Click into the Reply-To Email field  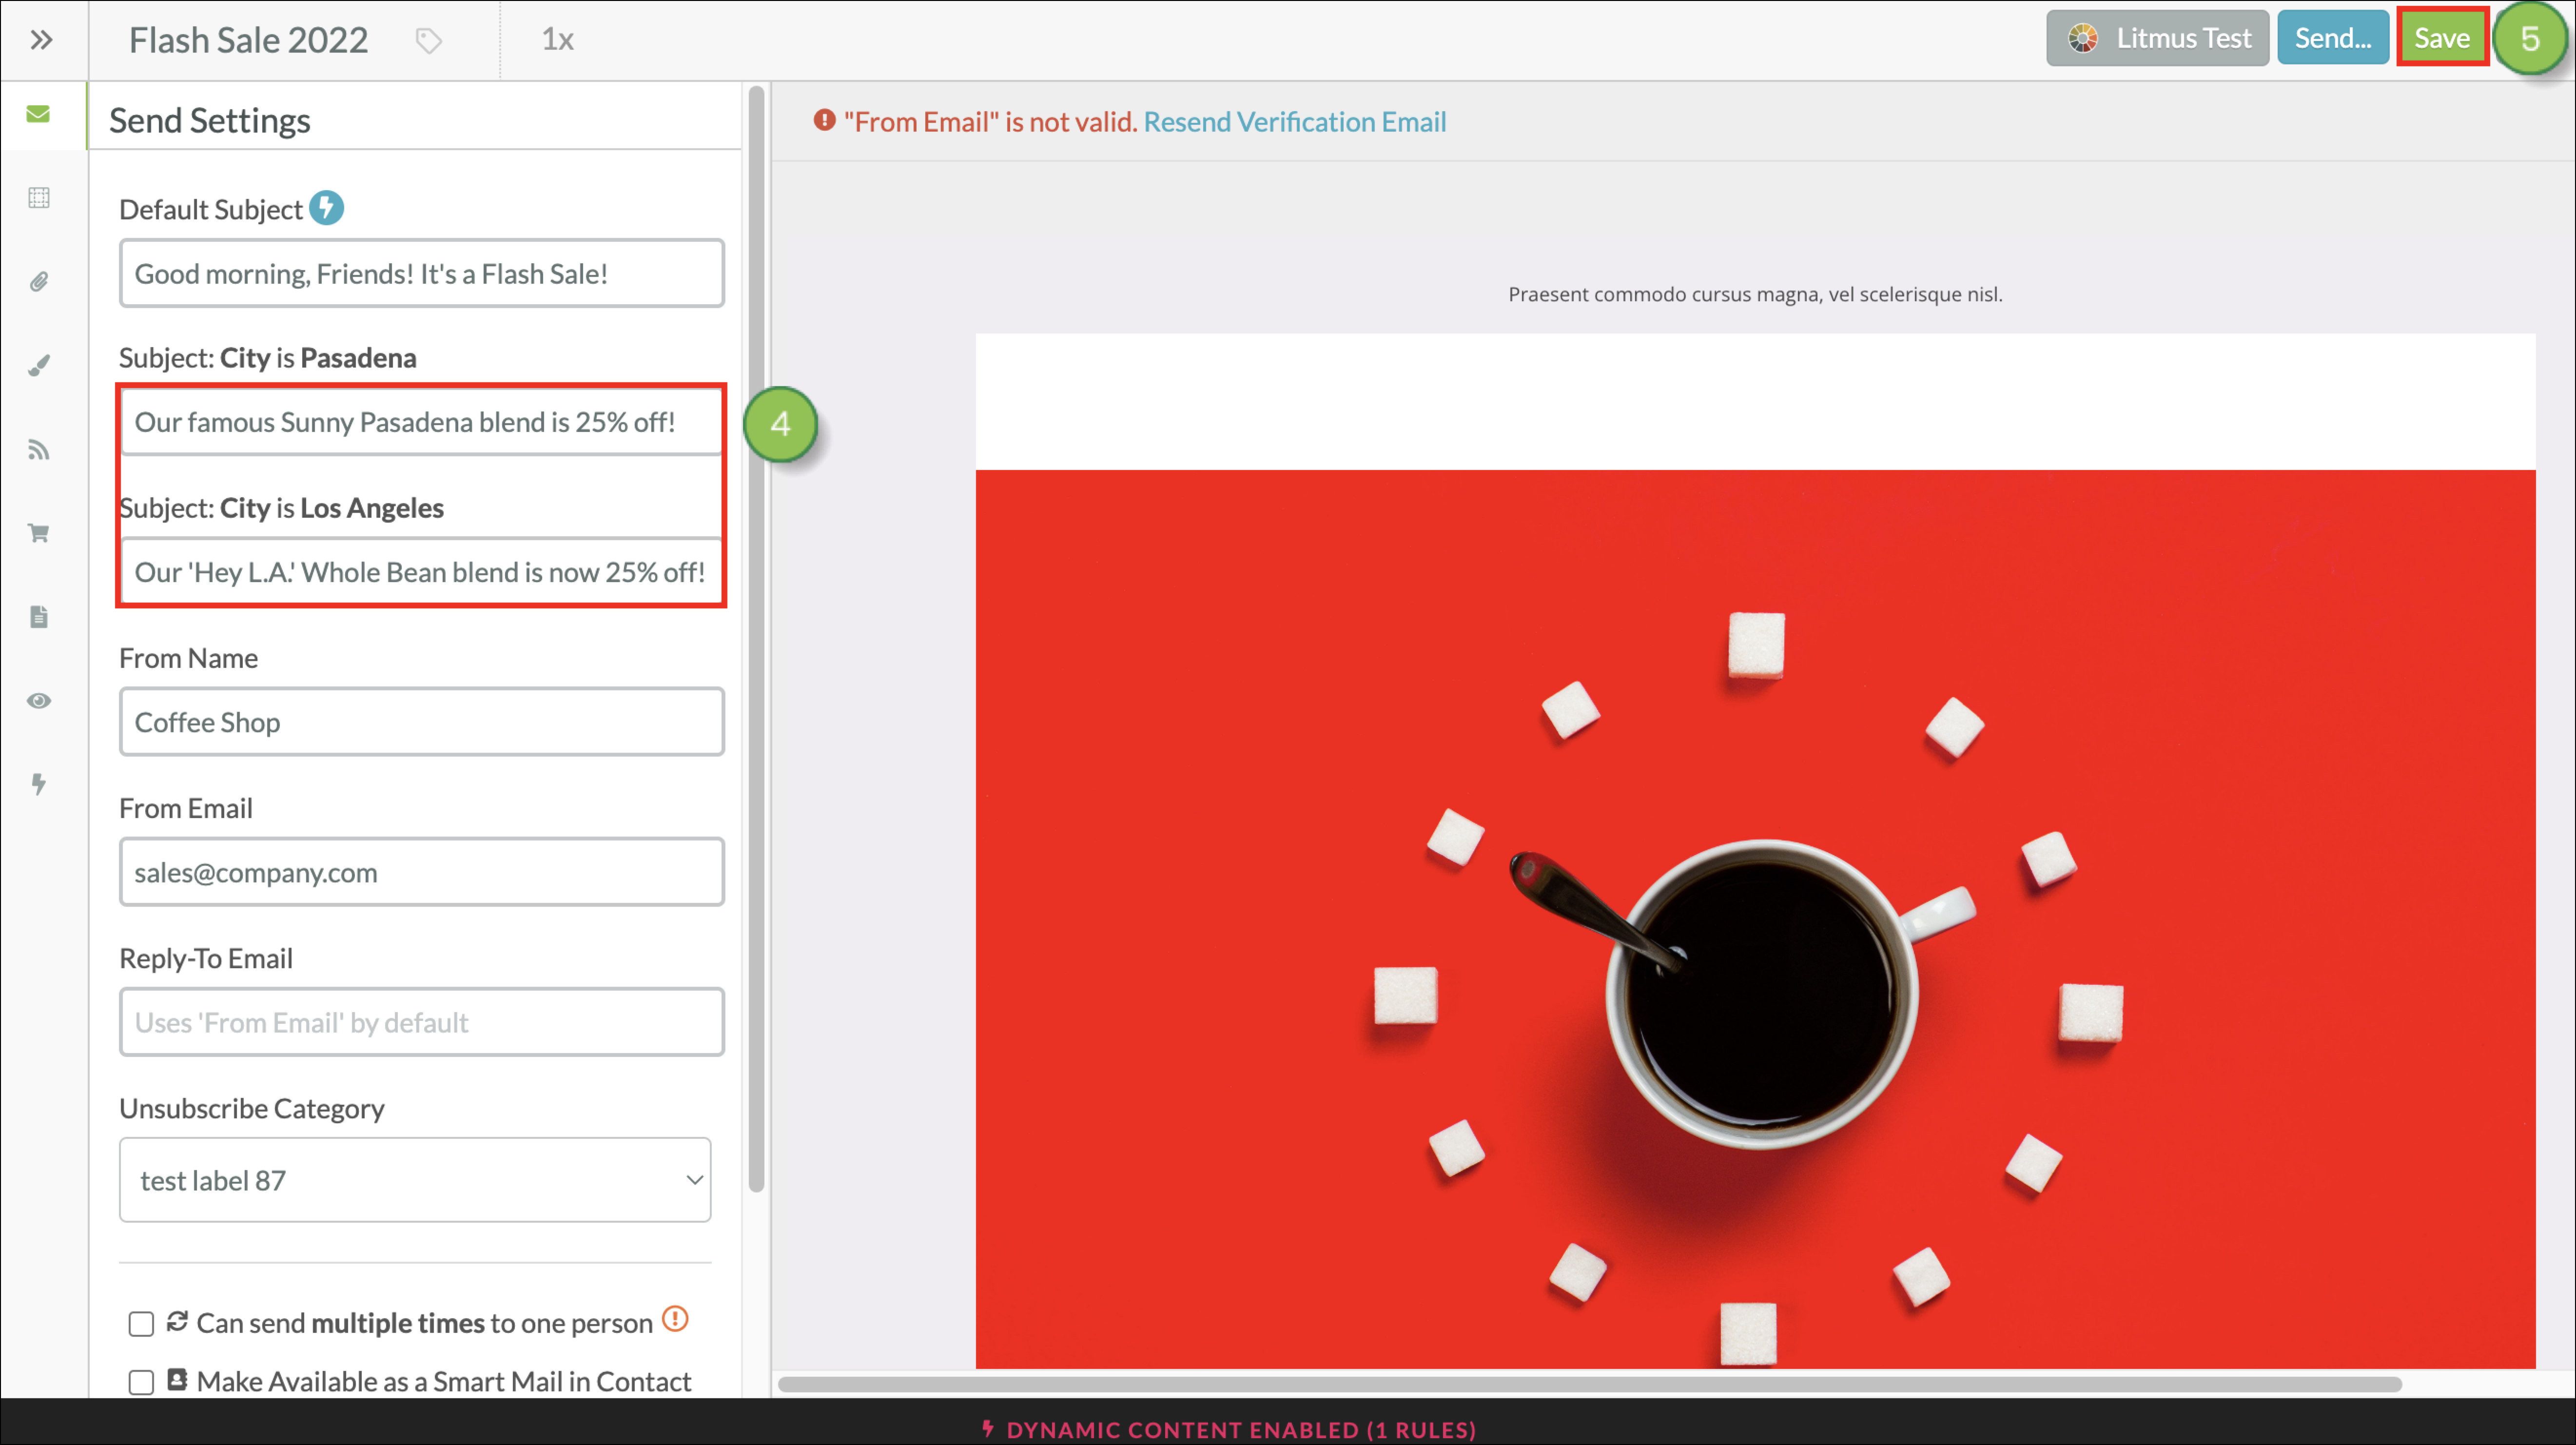point(422,1021)
